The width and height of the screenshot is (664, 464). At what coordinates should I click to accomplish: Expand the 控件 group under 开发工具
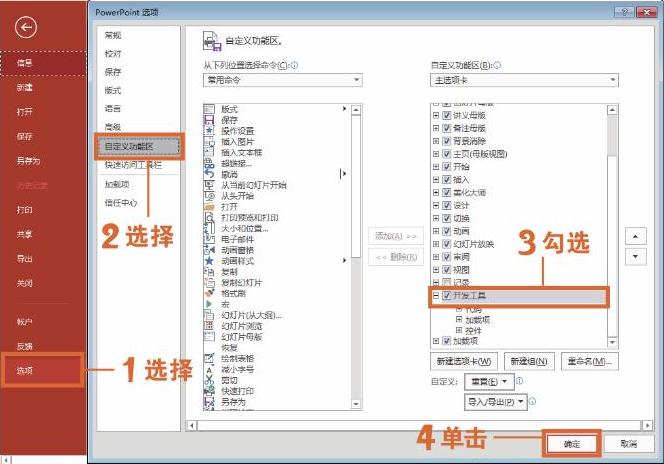tap(459, 330)
